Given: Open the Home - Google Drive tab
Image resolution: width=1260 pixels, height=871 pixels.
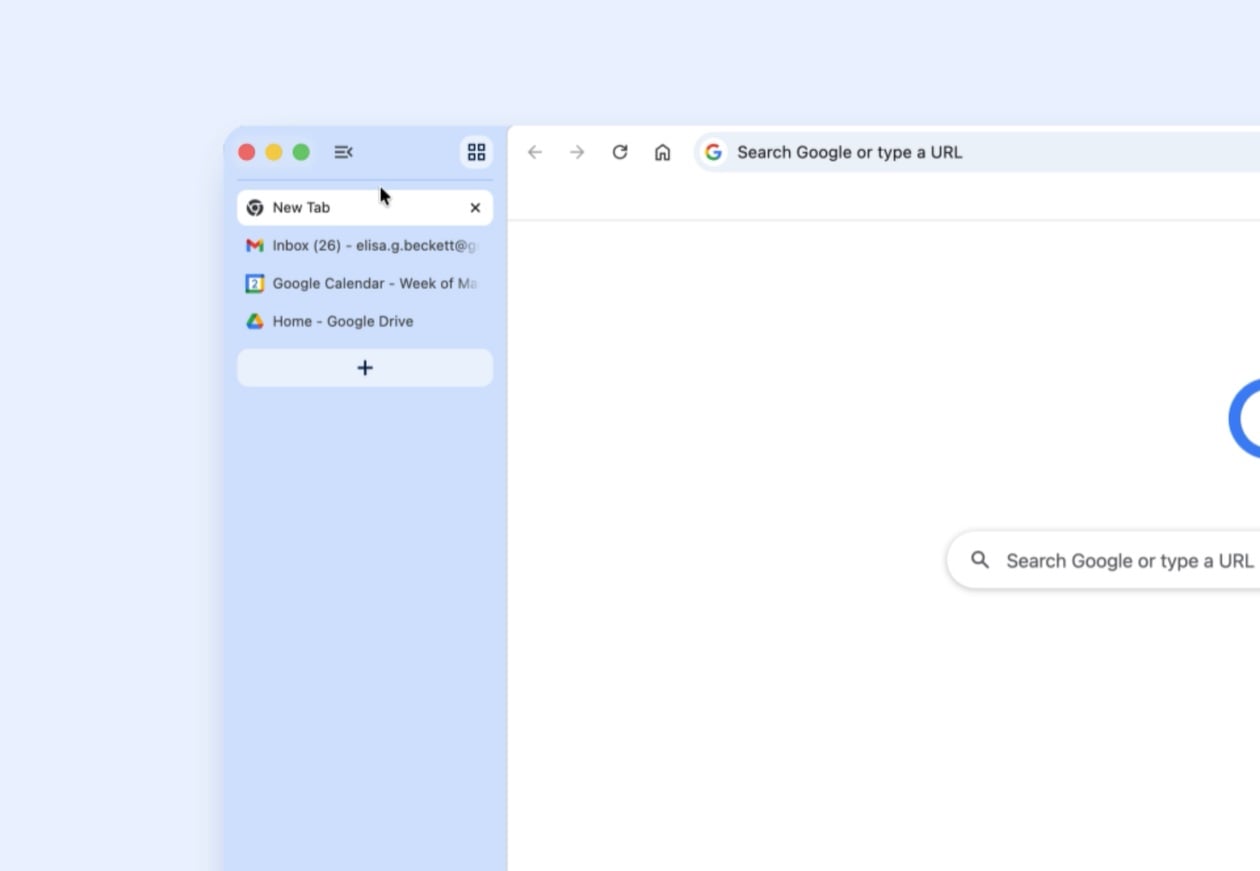Looking at the screenshot, I should click(343, 321).
